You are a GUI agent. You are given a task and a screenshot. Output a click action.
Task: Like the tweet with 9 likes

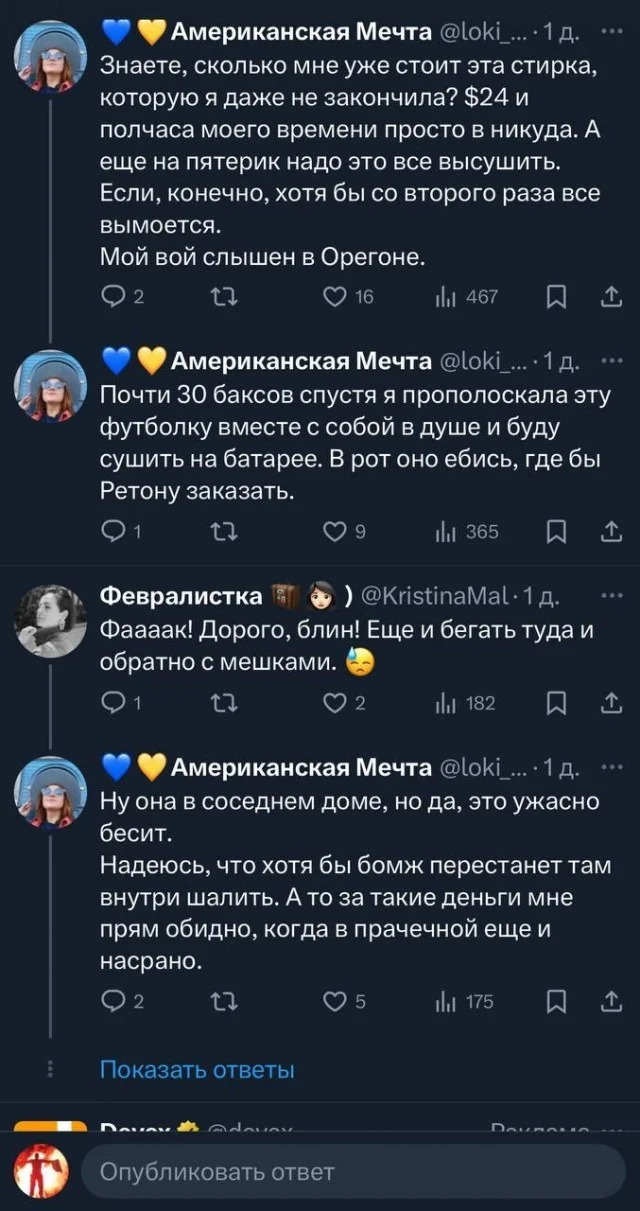(337, 532)
